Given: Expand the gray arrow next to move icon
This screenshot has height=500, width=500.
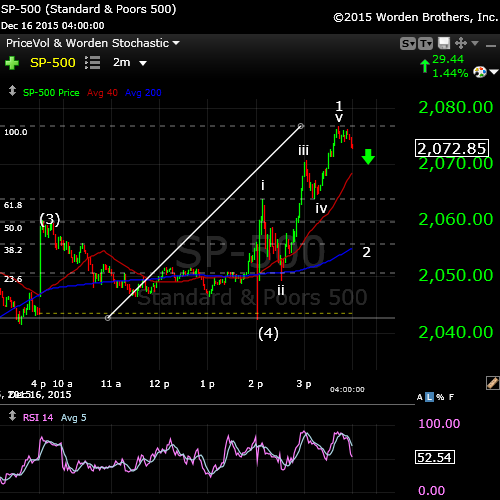Looking at the screenshot, I should tap(475, 43).
